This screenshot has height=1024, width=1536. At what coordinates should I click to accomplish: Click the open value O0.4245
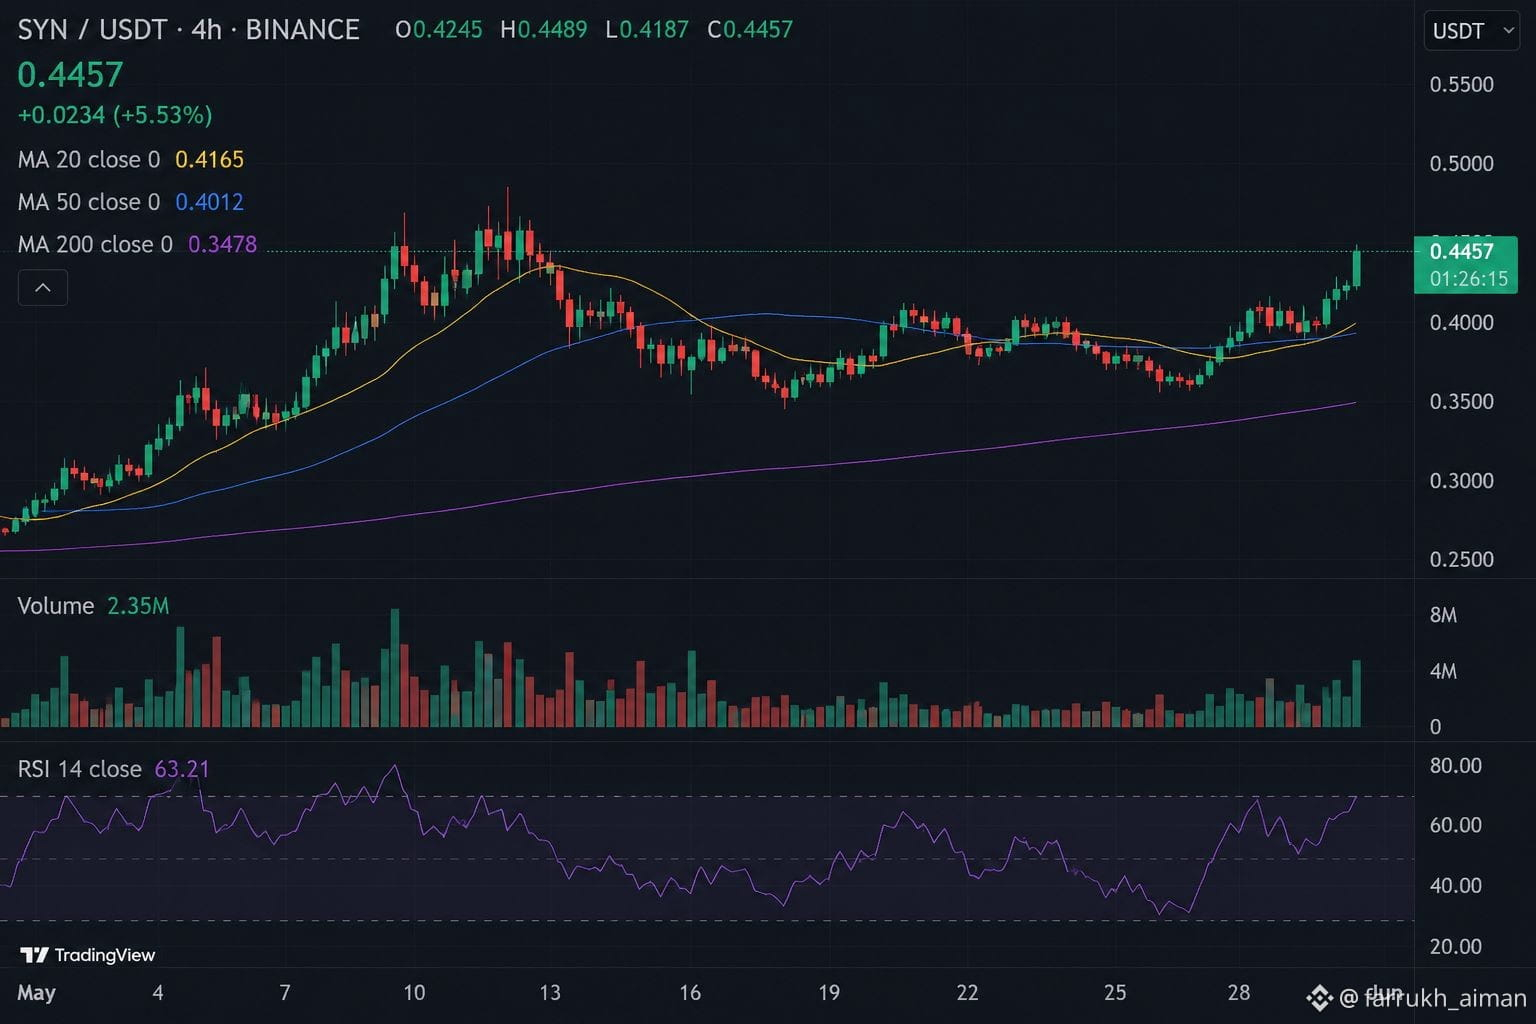[439, 30]
